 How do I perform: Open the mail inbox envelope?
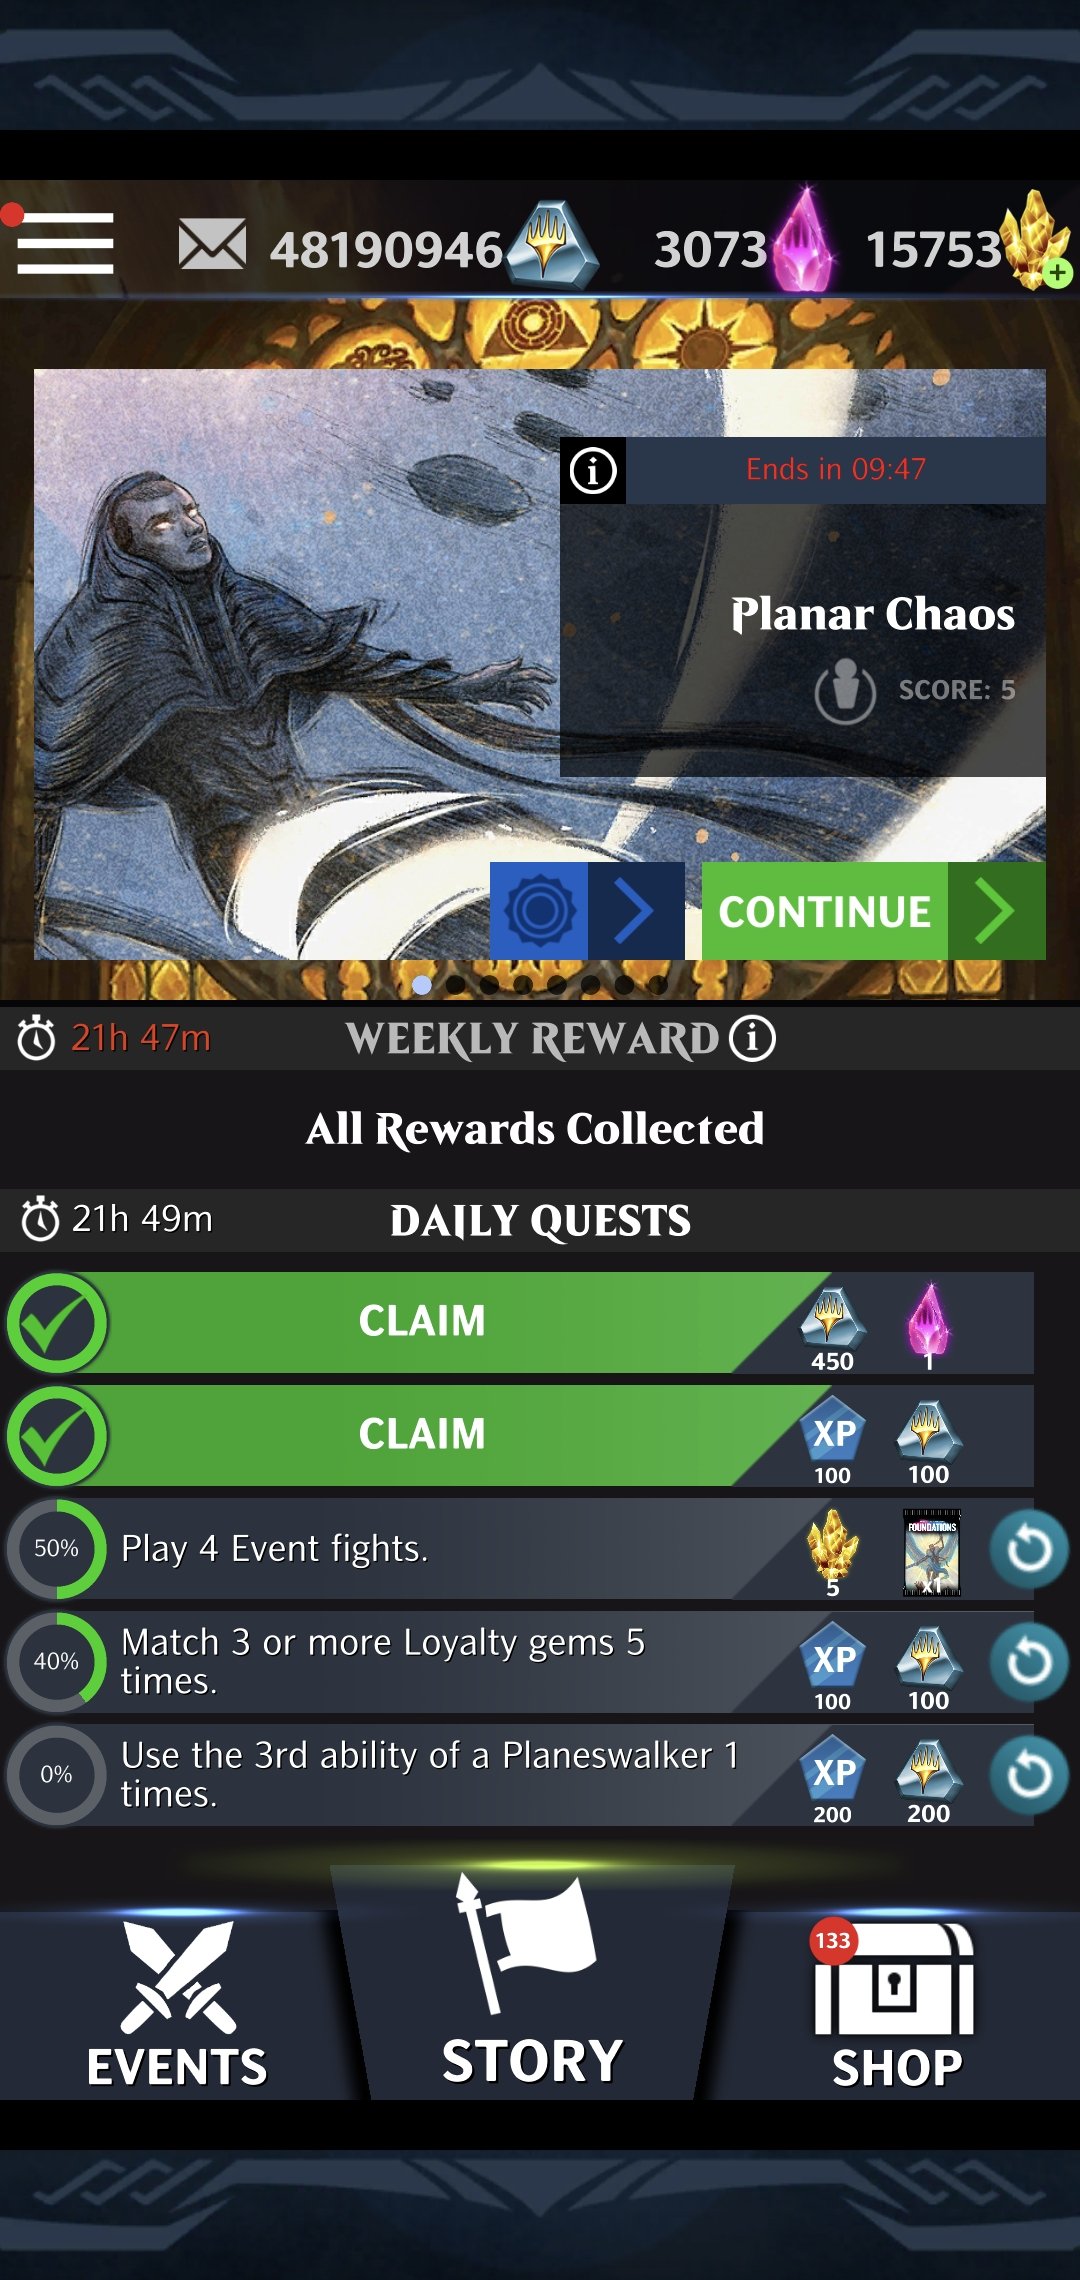[212, 245]
